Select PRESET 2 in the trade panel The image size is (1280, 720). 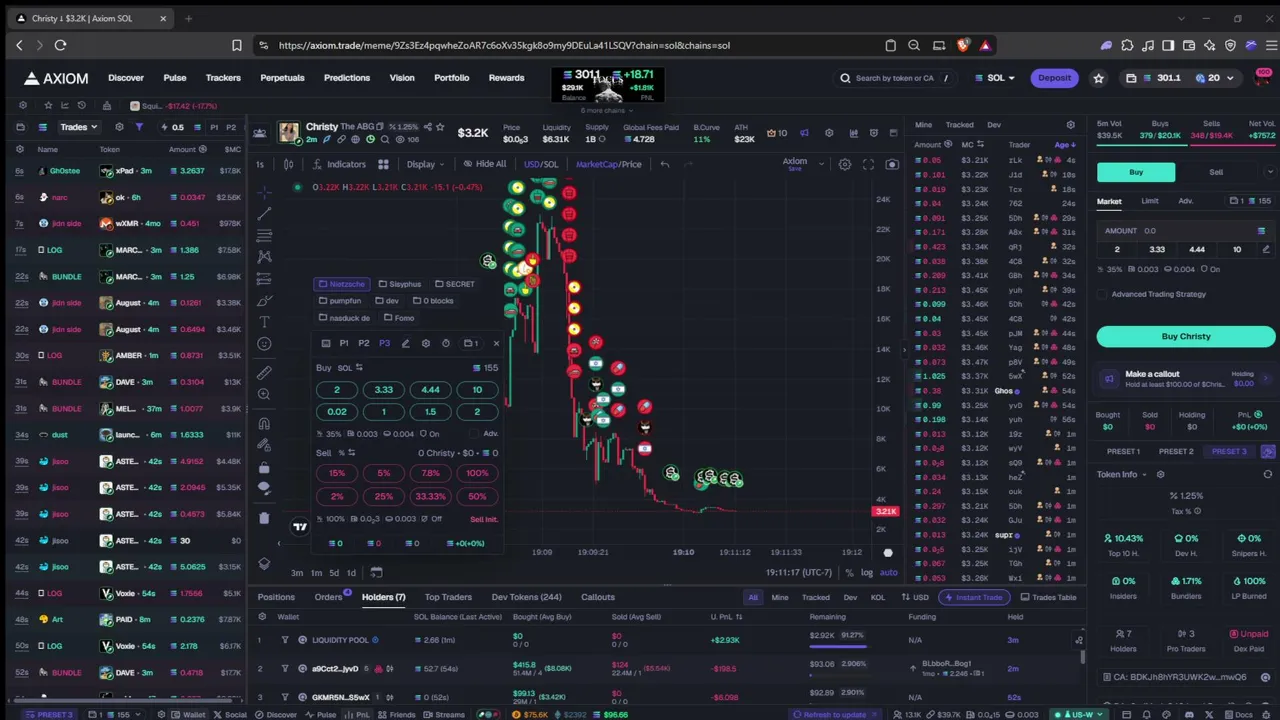click(x=1176, y=451)
